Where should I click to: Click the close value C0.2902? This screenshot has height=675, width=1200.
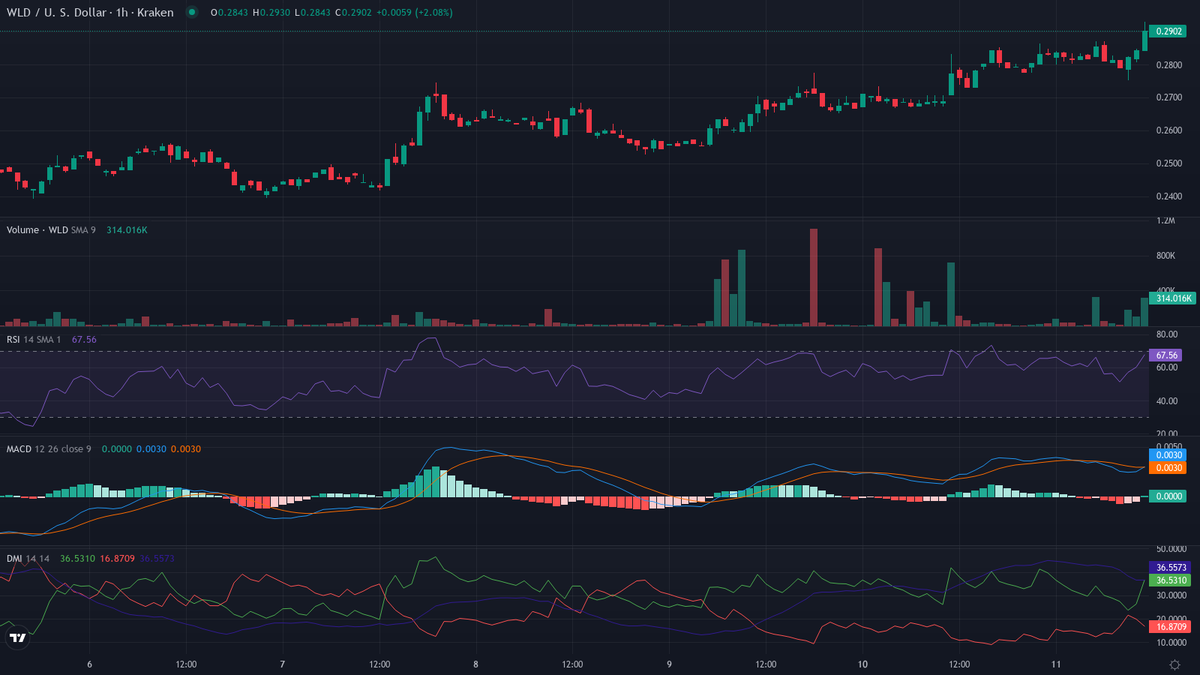(x=353, y=12)
